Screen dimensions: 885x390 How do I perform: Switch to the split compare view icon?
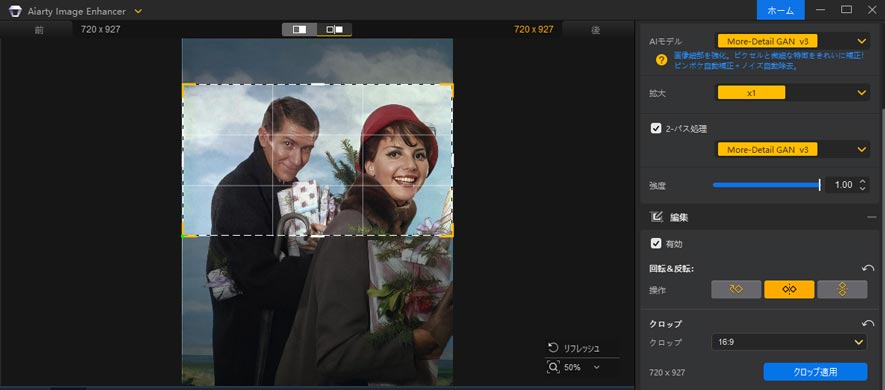300,29
